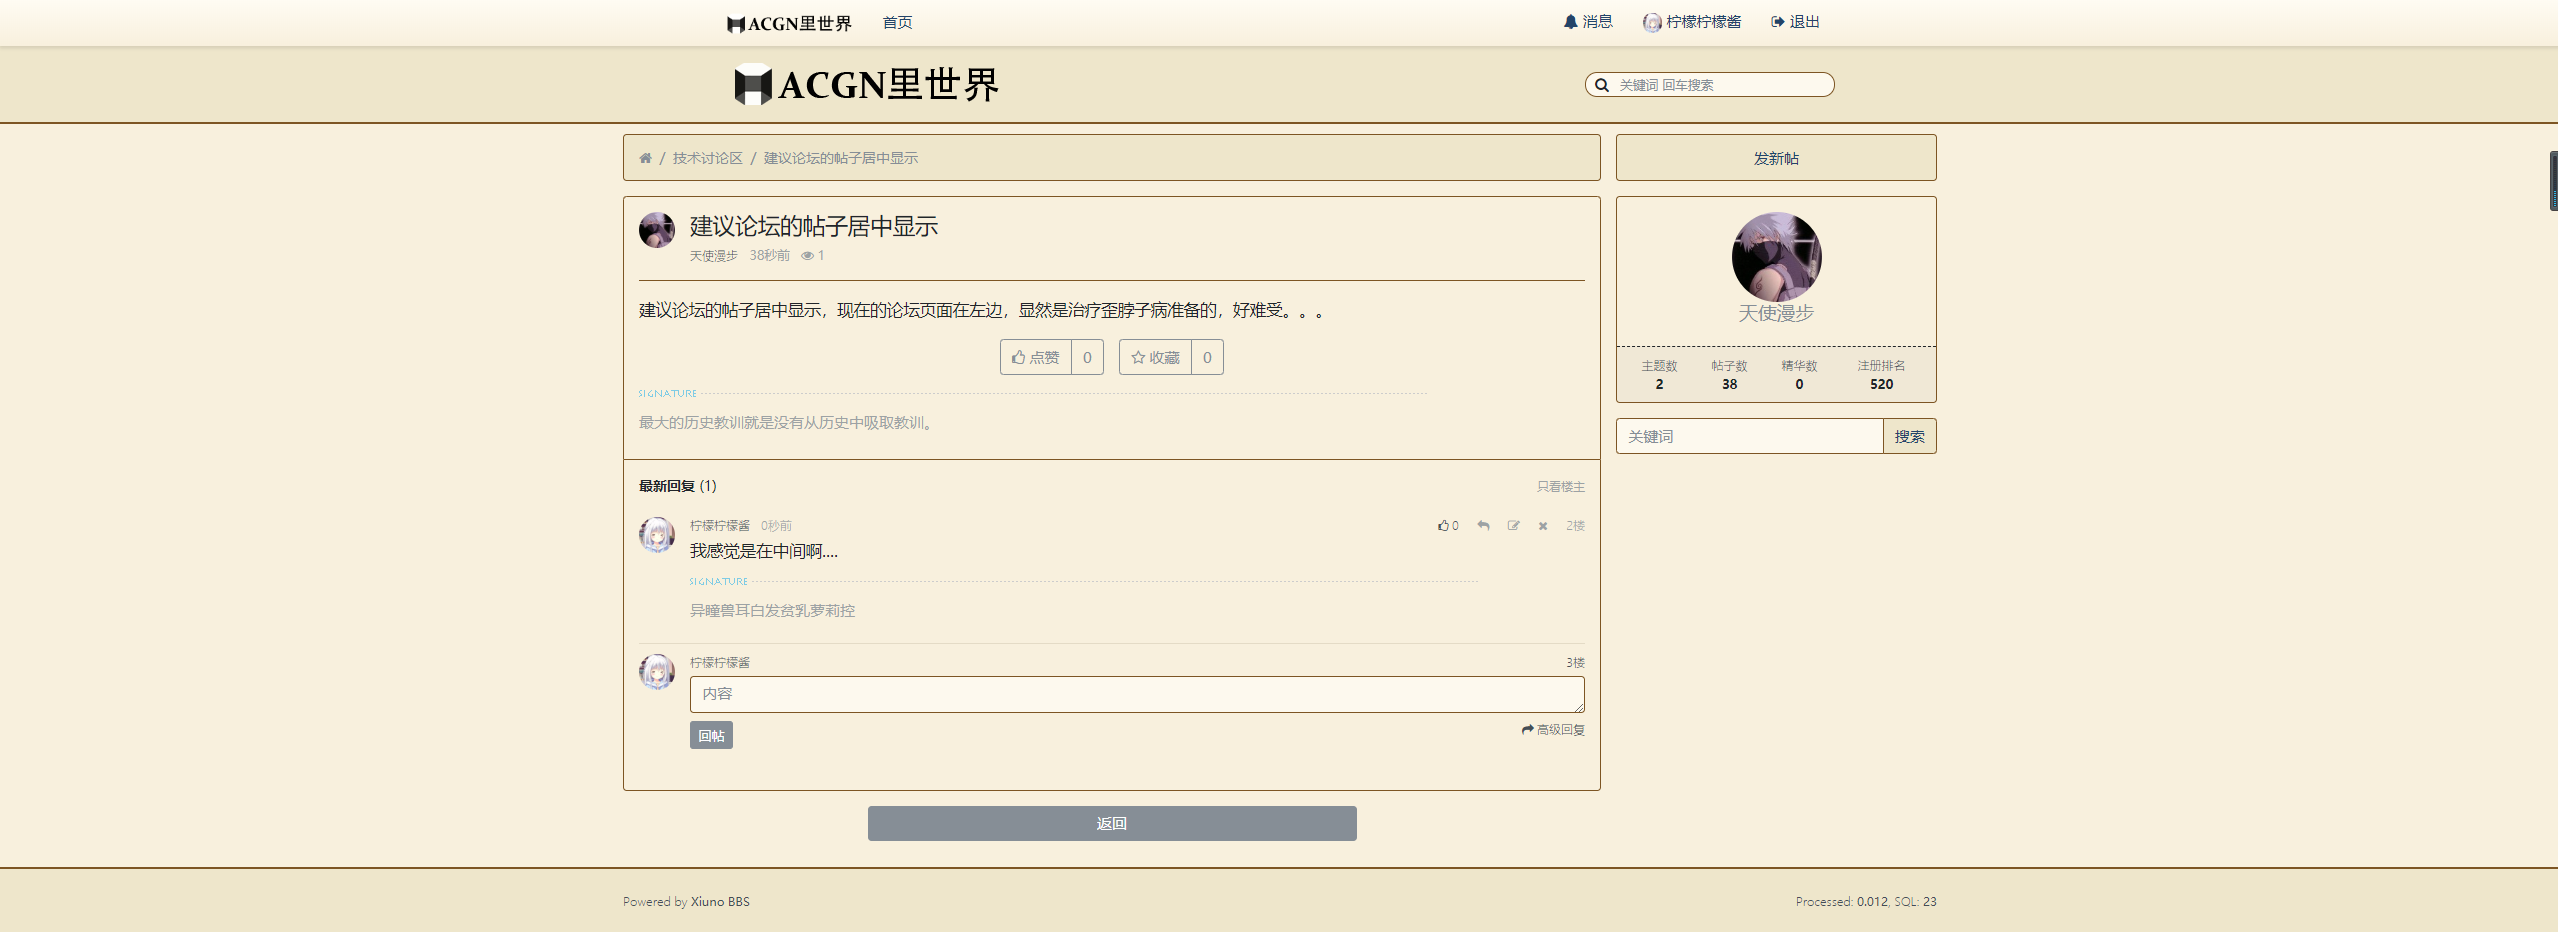This screenshot has width=2558, height=932.
Task: Open 技术讨论区 breadcrumb link
Action: pyautogui.click(x=707, y=158)
